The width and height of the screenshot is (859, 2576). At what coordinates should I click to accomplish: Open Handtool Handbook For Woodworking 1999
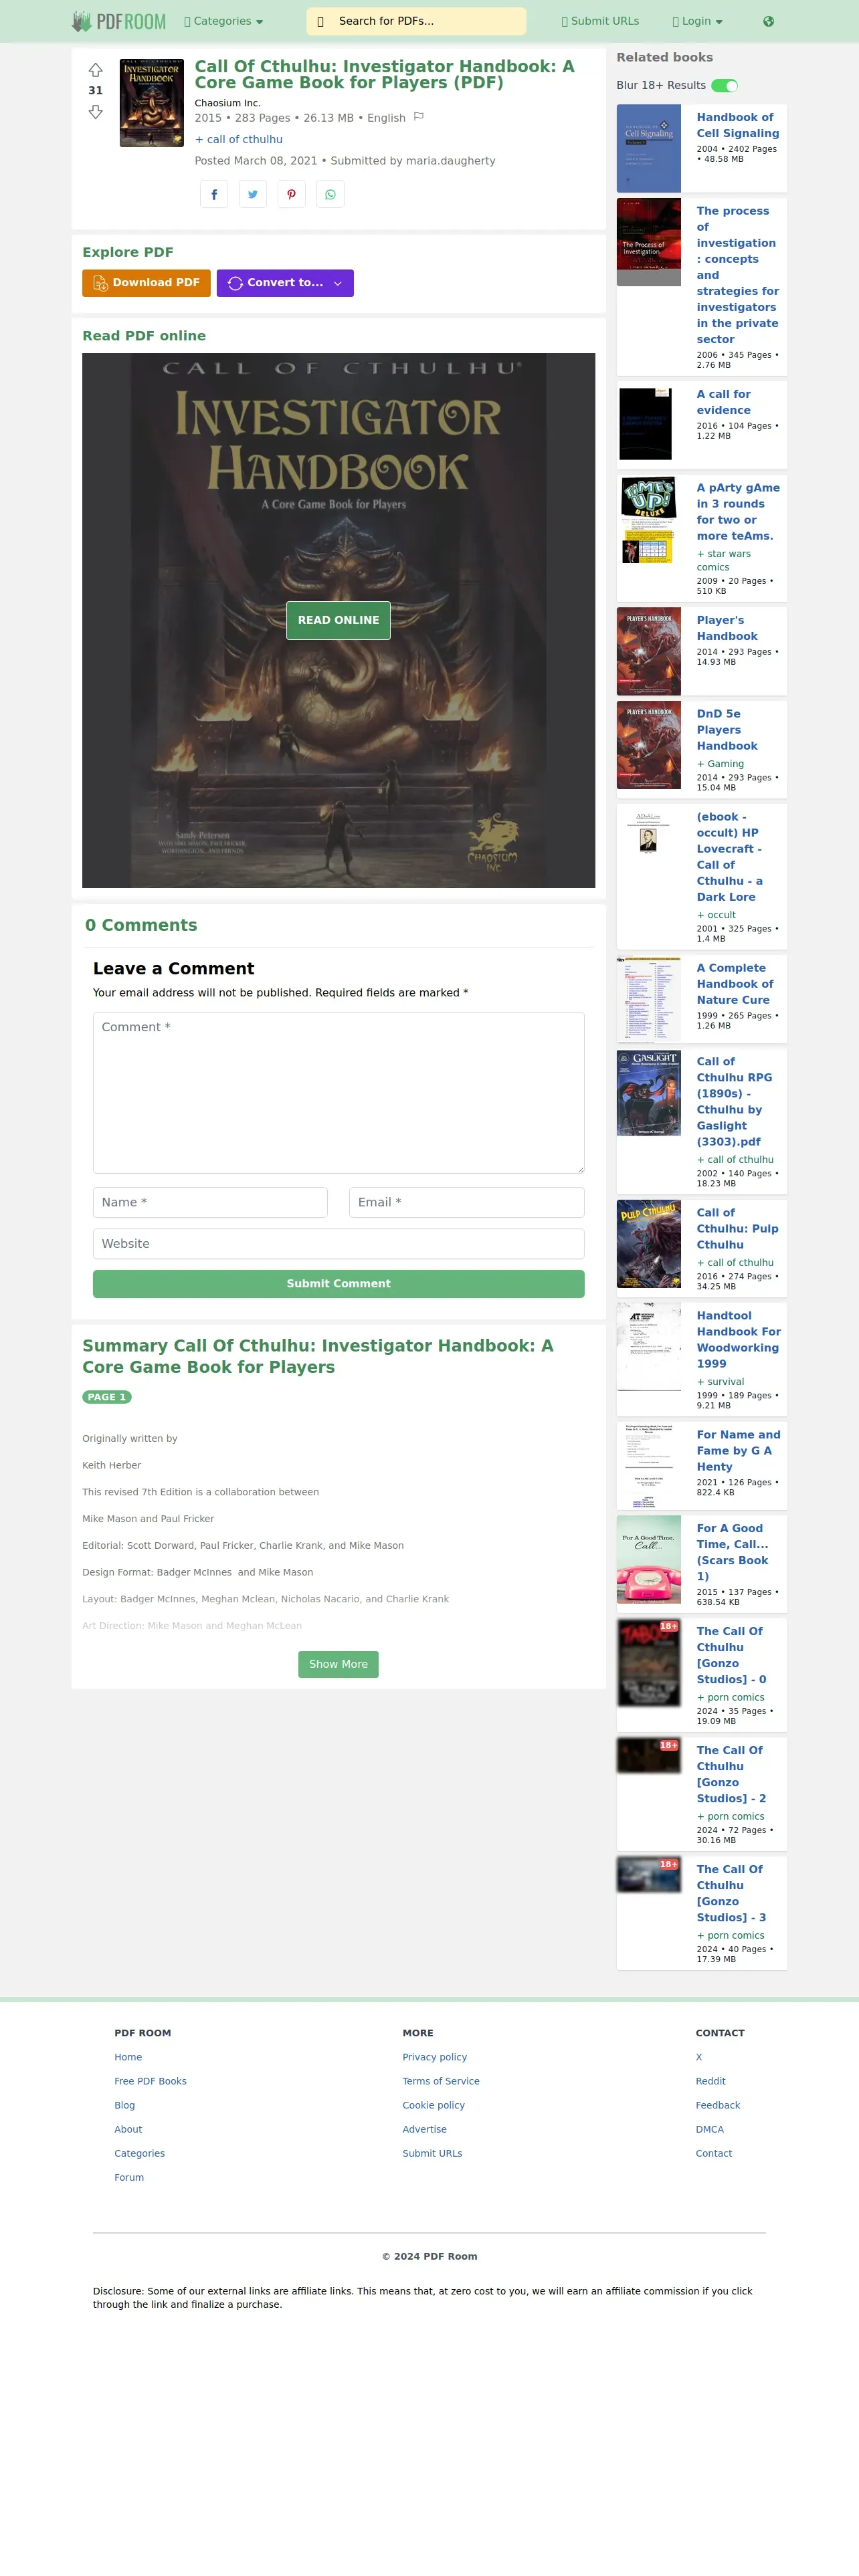[x=738, y=1340]
